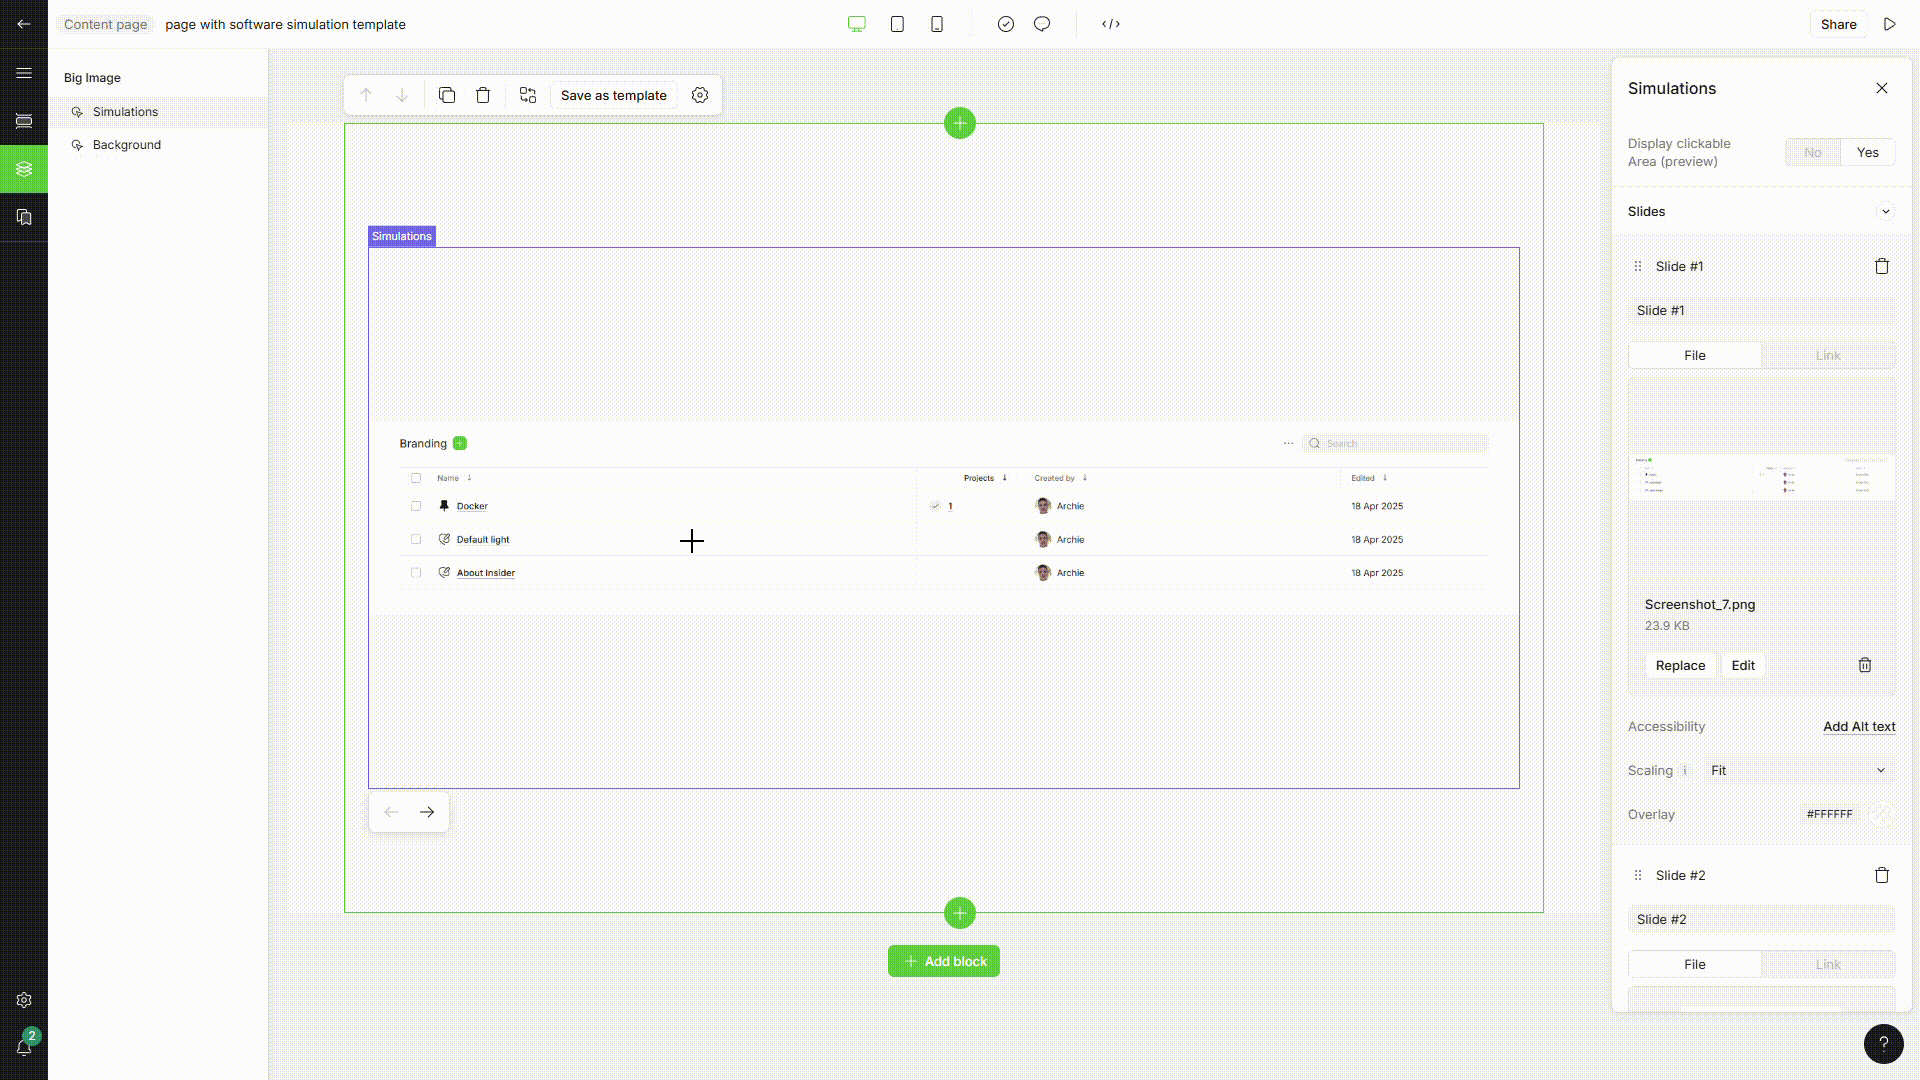Click the Add Alt text link

[x=1858, y=727]
